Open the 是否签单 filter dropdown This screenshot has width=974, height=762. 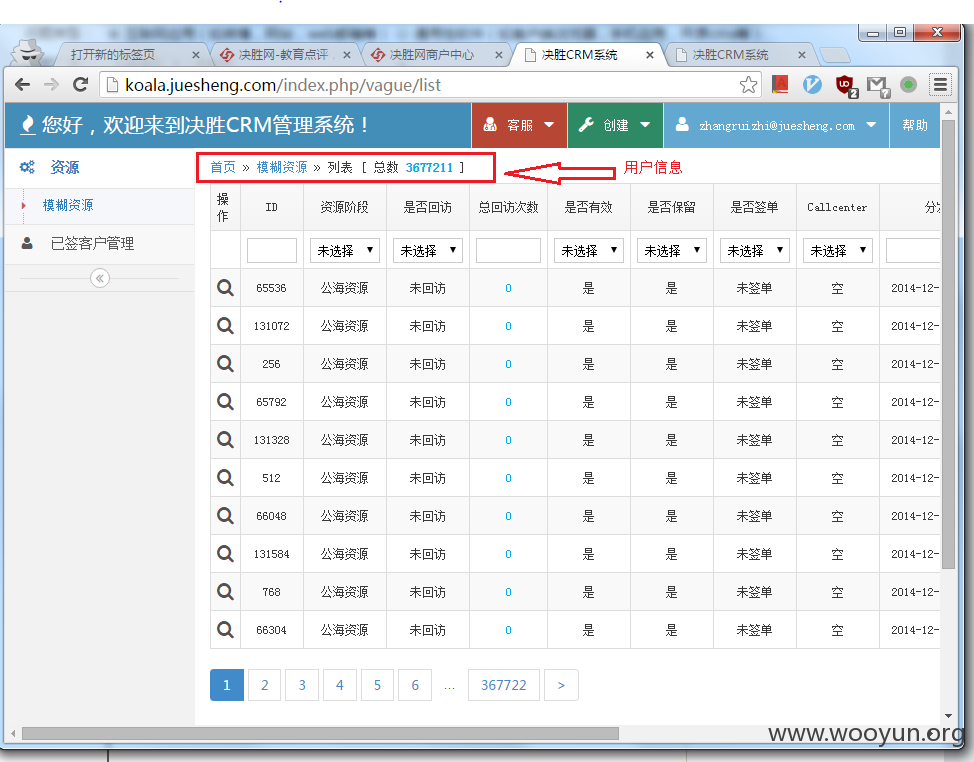click(x=755, y=250)
